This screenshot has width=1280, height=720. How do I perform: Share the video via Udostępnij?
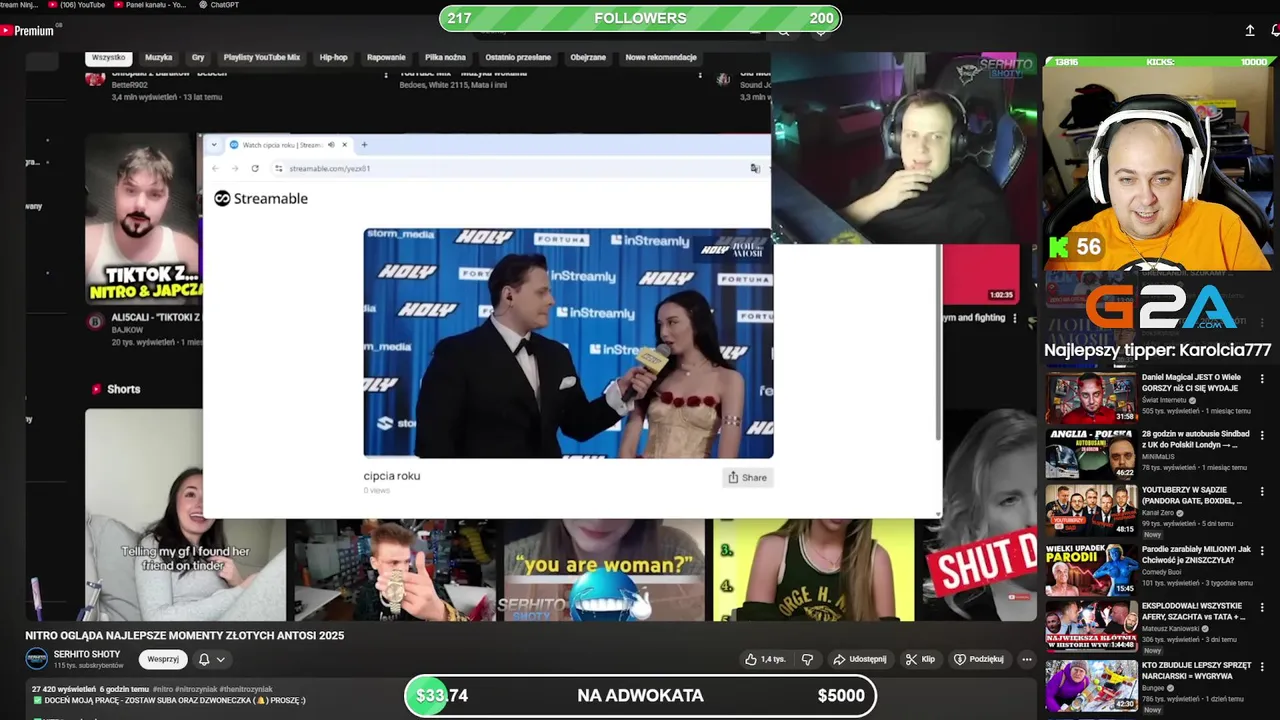860,659
